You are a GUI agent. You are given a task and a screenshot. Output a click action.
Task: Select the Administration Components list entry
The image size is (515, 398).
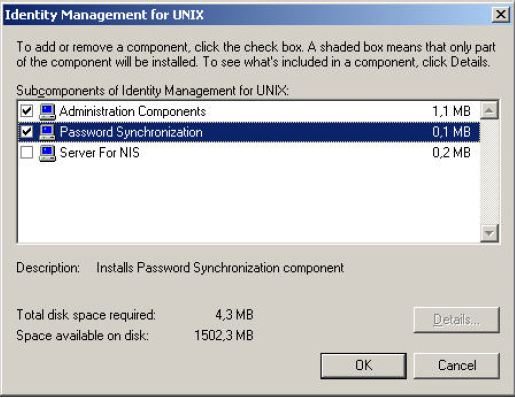pos(249,111)
